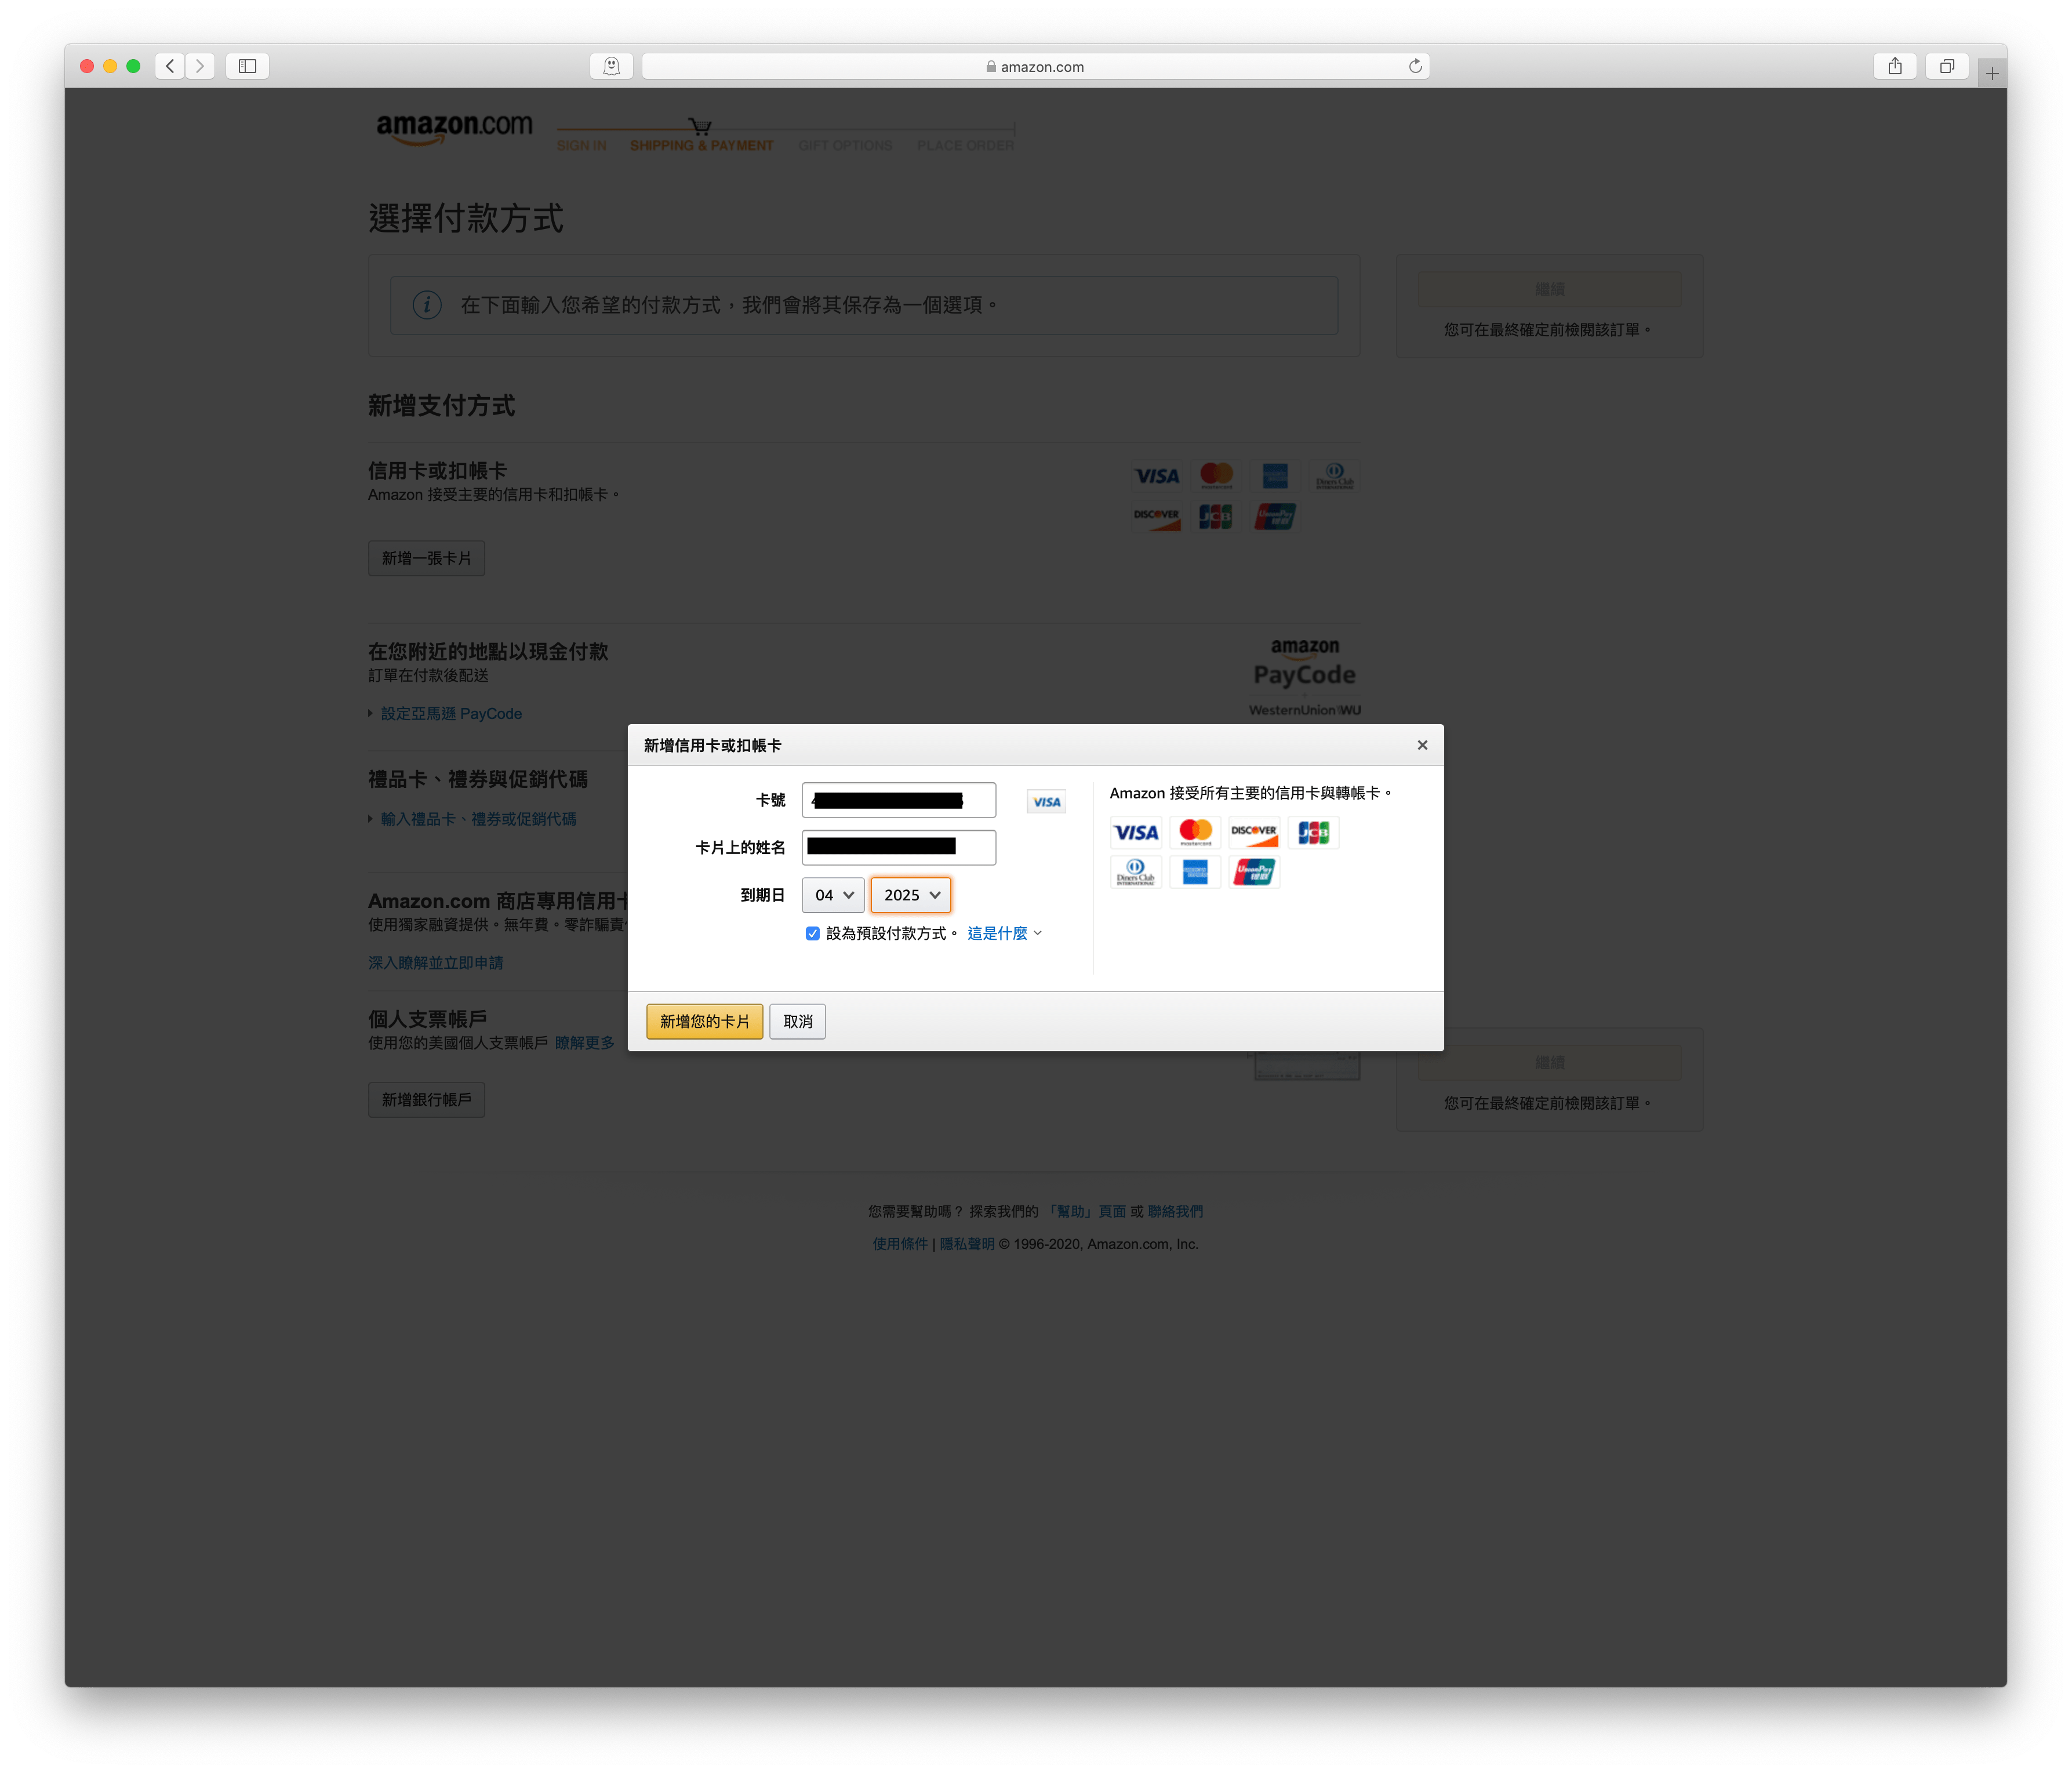Image resolution: width=2072 pixels, height=1773 pixels.
Task: Close the add credit card dialog
Action: [1422, 745]
